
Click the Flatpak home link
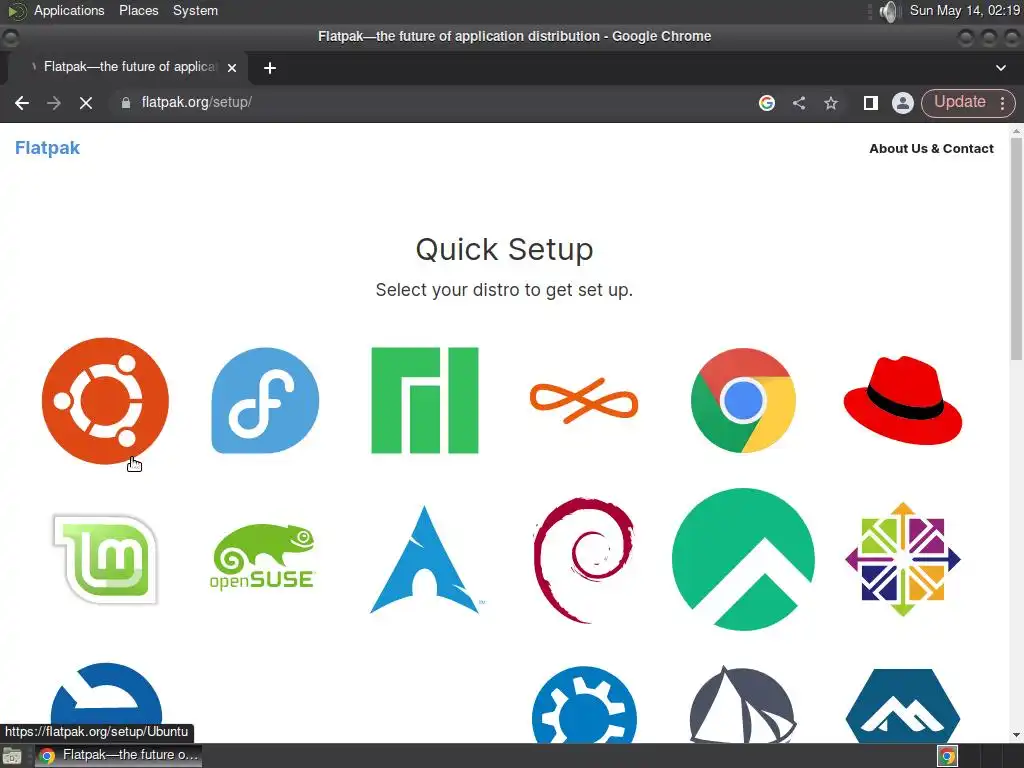click(x=48, y=148)
